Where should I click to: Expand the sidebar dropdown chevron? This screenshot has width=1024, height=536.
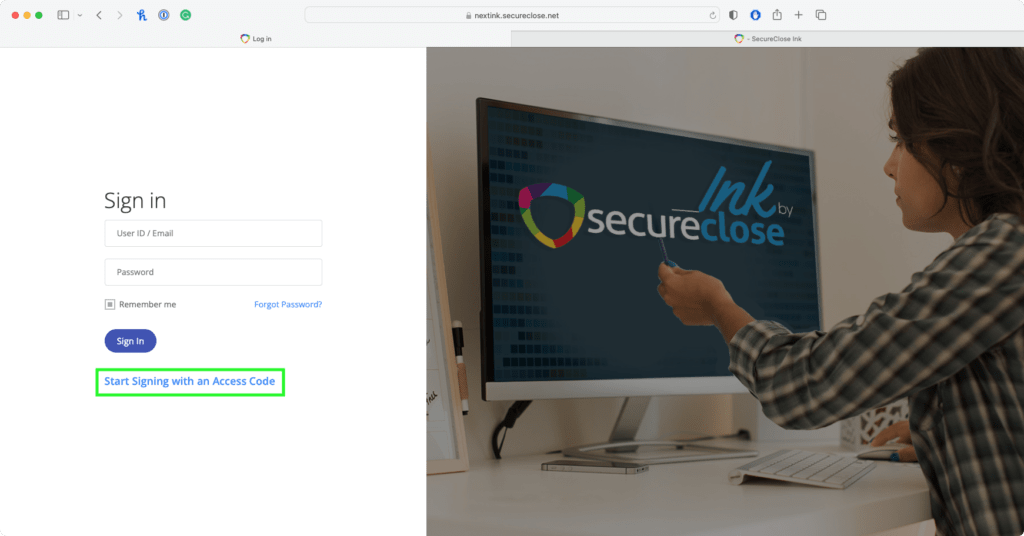point(80,15)
